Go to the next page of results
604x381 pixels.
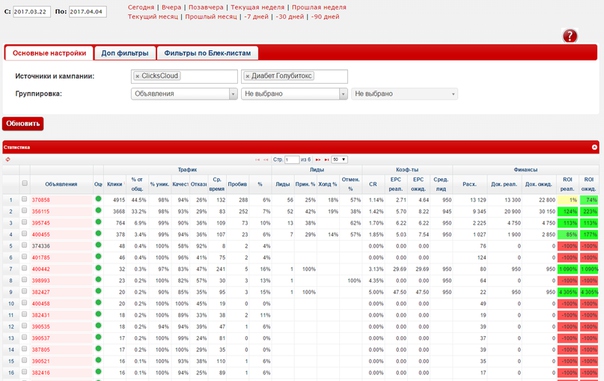click(x=318, y=159)
